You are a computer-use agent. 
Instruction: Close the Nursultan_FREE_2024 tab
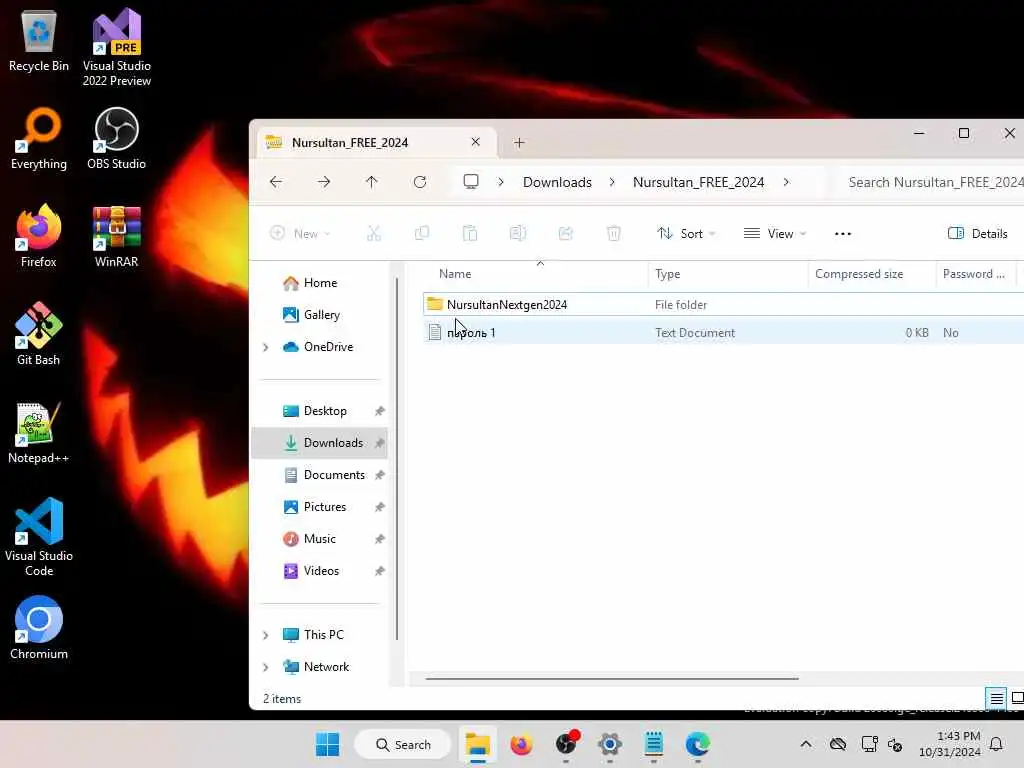pos(475,142)
